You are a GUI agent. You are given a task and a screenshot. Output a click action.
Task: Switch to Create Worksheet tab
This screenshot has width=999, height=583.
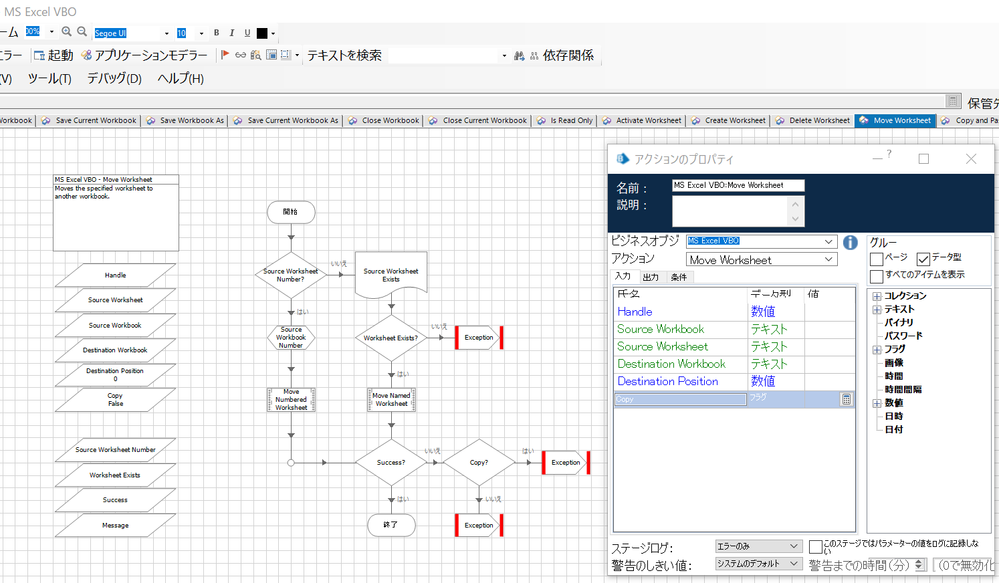(728, 120)
